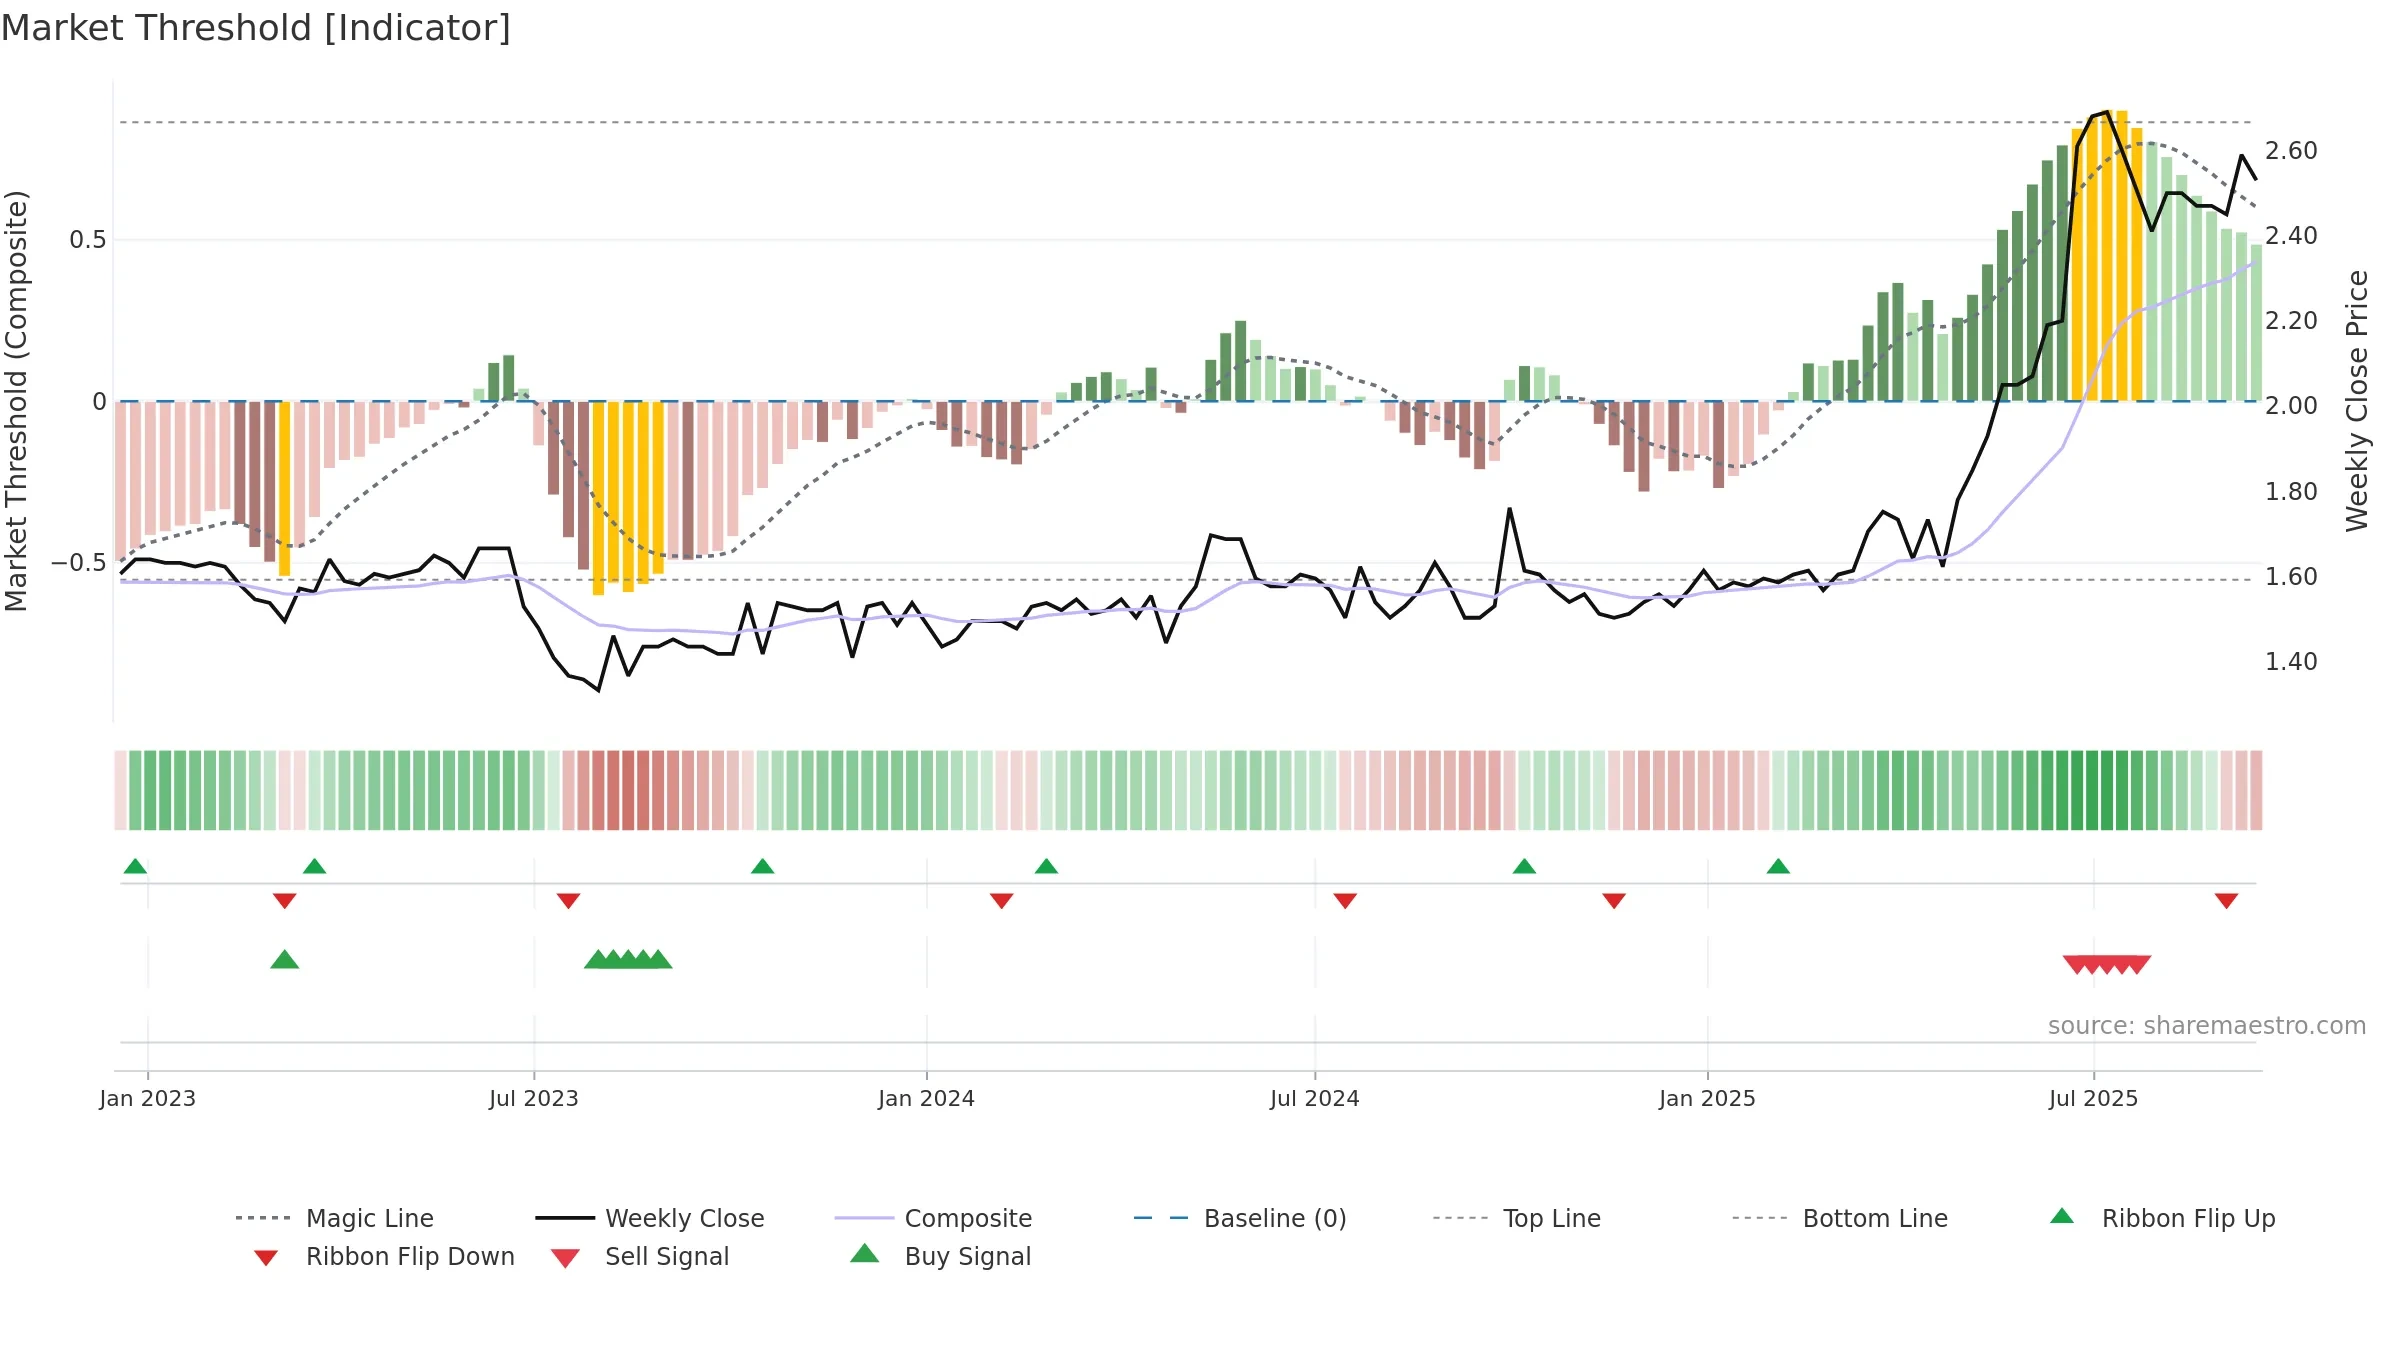Select the last Ribbon Flip Down marker near September 2025
2400x1350 pixels.
click(2226, 901)
